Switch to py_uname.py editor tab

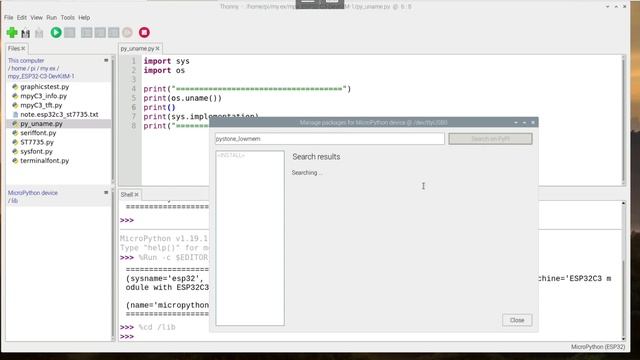pyautogui.click(x=137, y=49)
